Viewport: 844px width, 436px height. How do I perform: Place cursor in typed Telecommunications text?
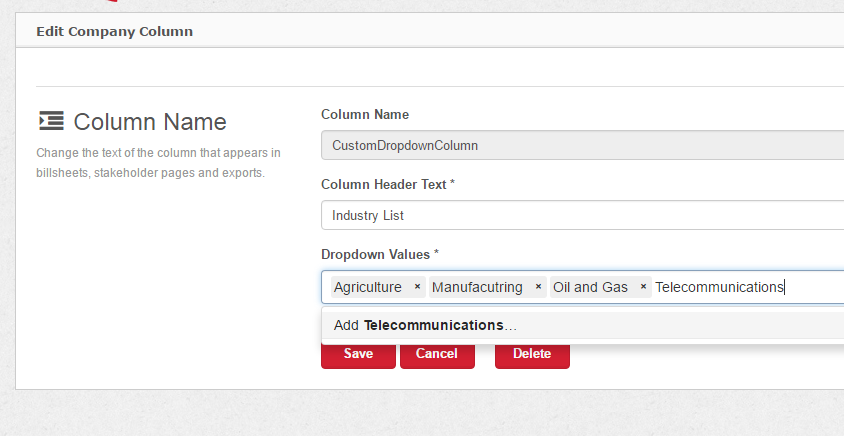[718, 287]
